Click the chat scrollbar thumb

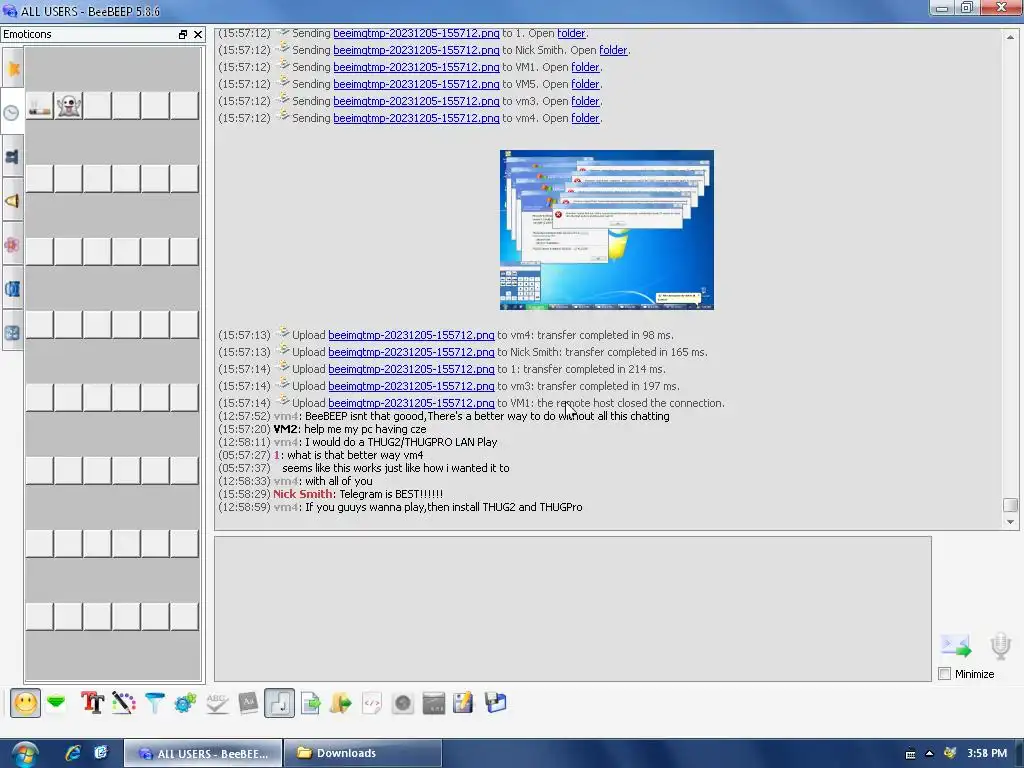tap(1010, 505)
